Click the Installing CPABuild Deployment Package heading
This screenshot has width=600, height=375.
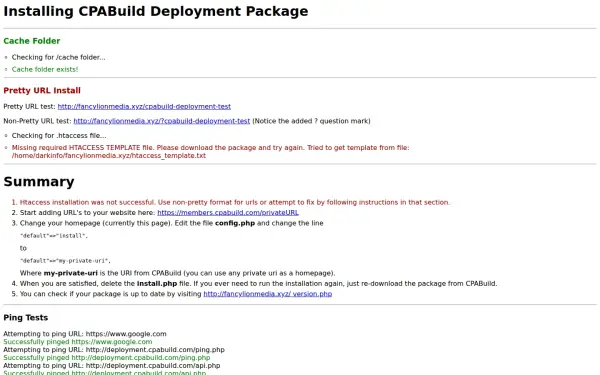coord(156,11)
